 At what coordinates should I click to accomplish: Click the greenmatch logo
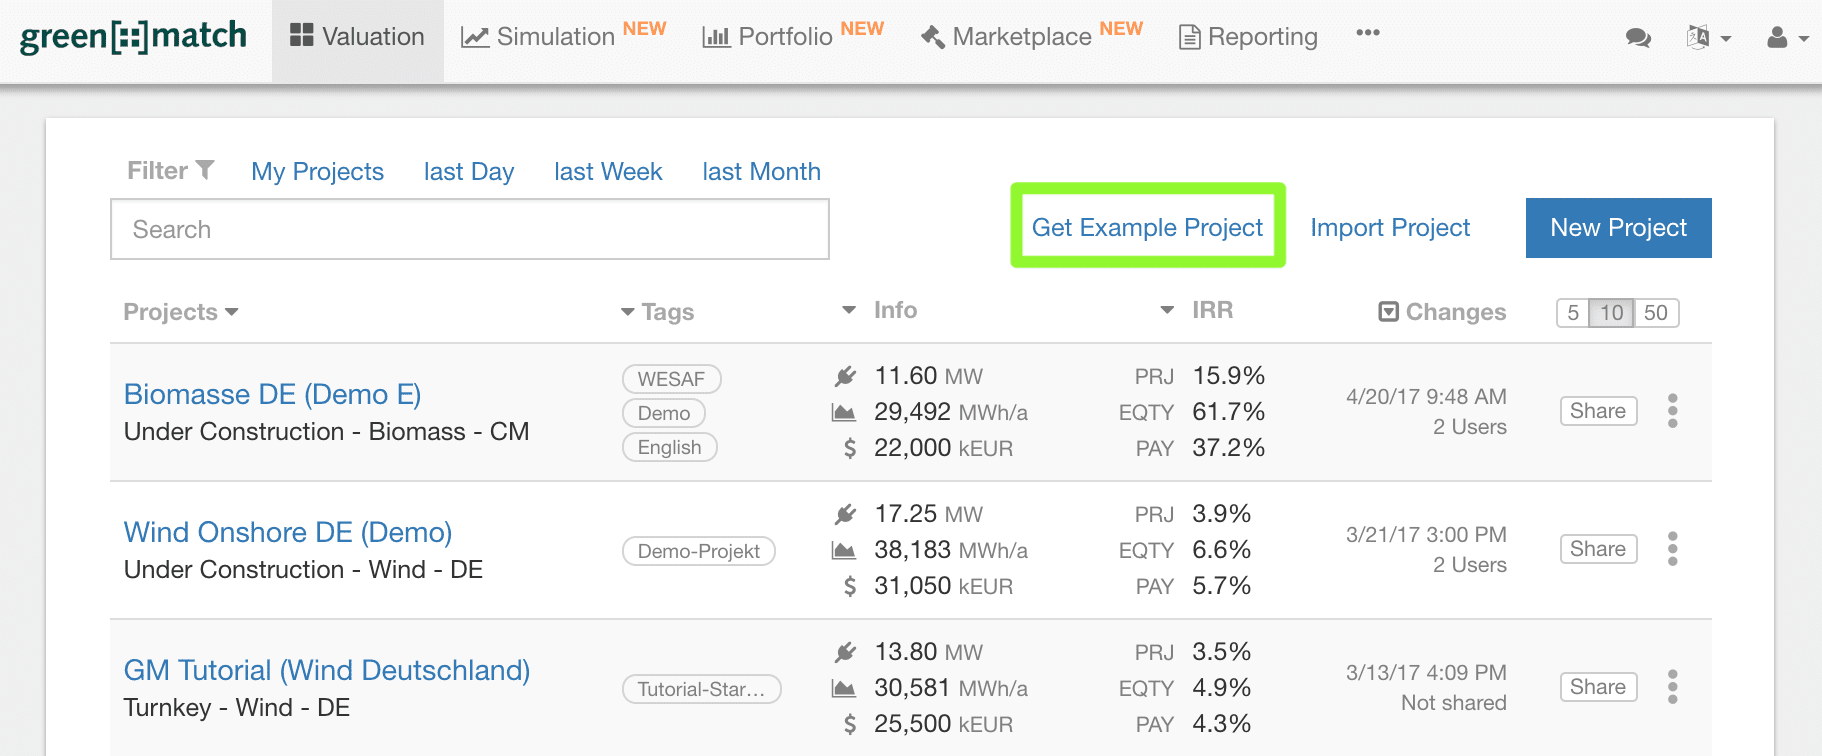133,37
